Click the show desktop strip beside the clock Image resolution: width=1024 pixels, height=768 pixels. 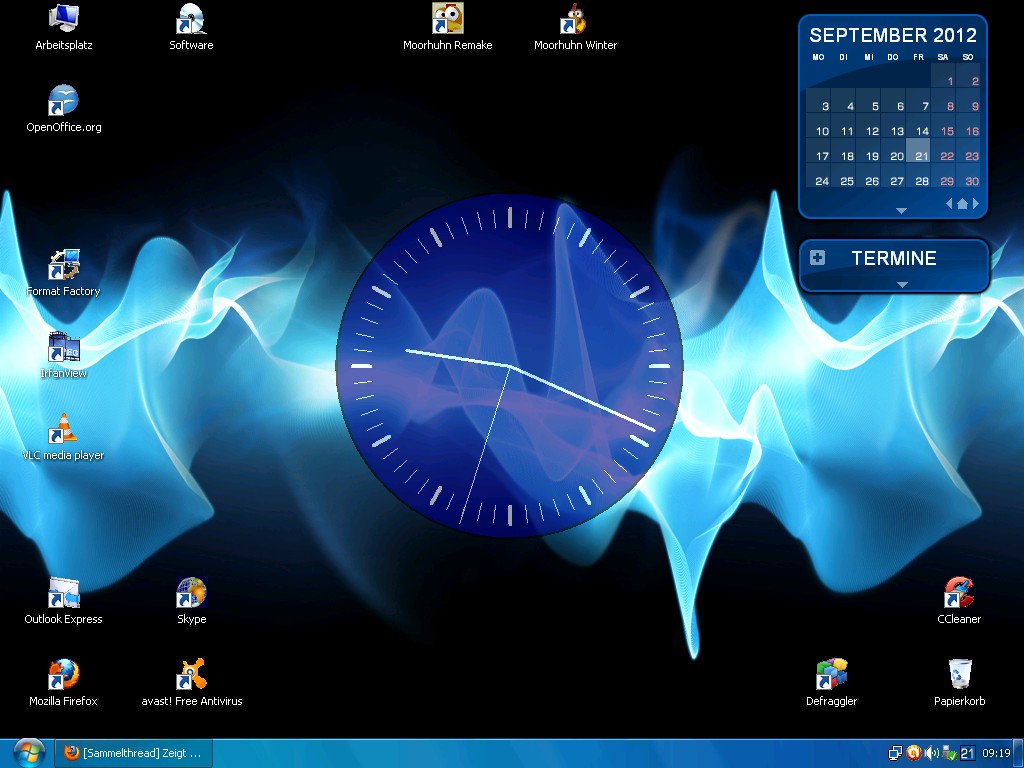point(1018,753)
